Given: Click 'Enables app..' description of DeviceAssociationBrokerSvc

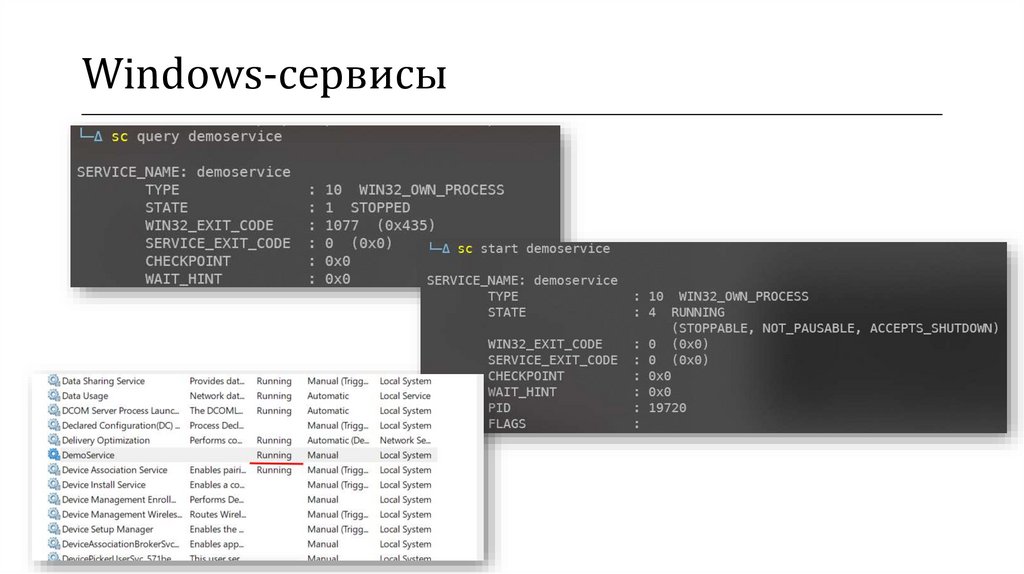Looking at the screenshot, I should 216,544.
